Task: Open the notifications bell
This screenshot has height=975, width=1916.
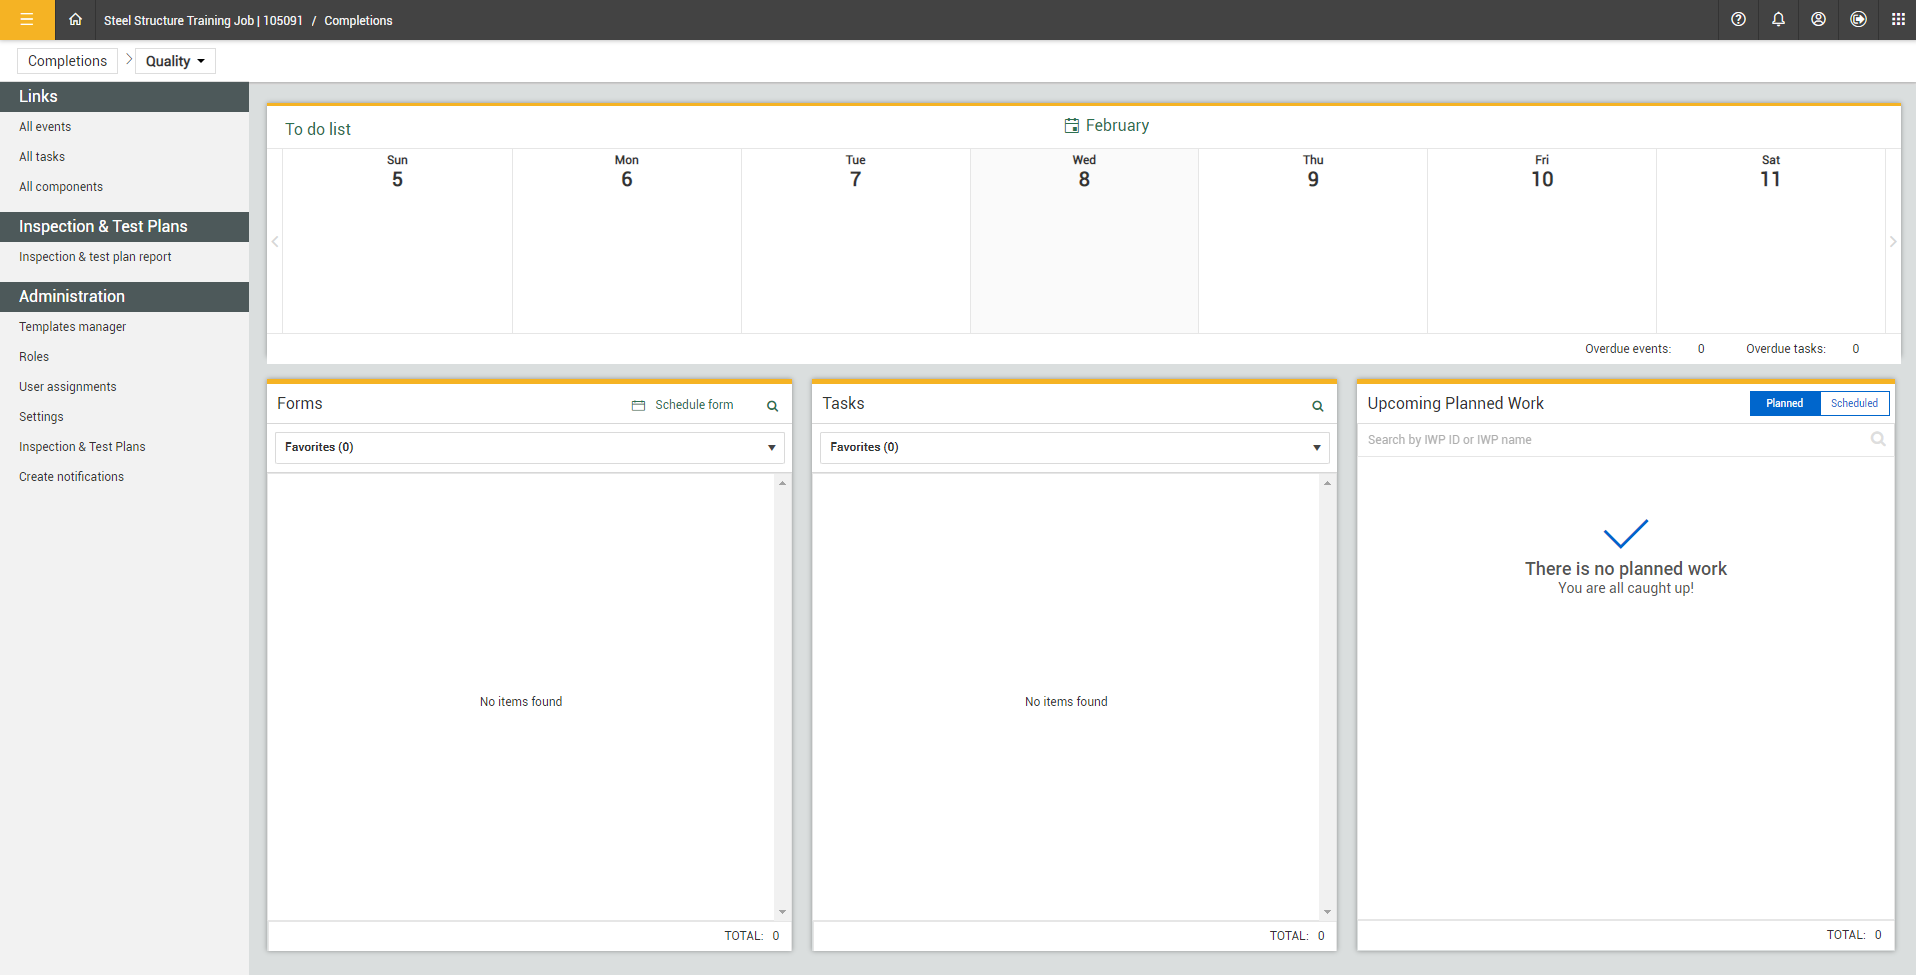Action: pos(1778,20)
